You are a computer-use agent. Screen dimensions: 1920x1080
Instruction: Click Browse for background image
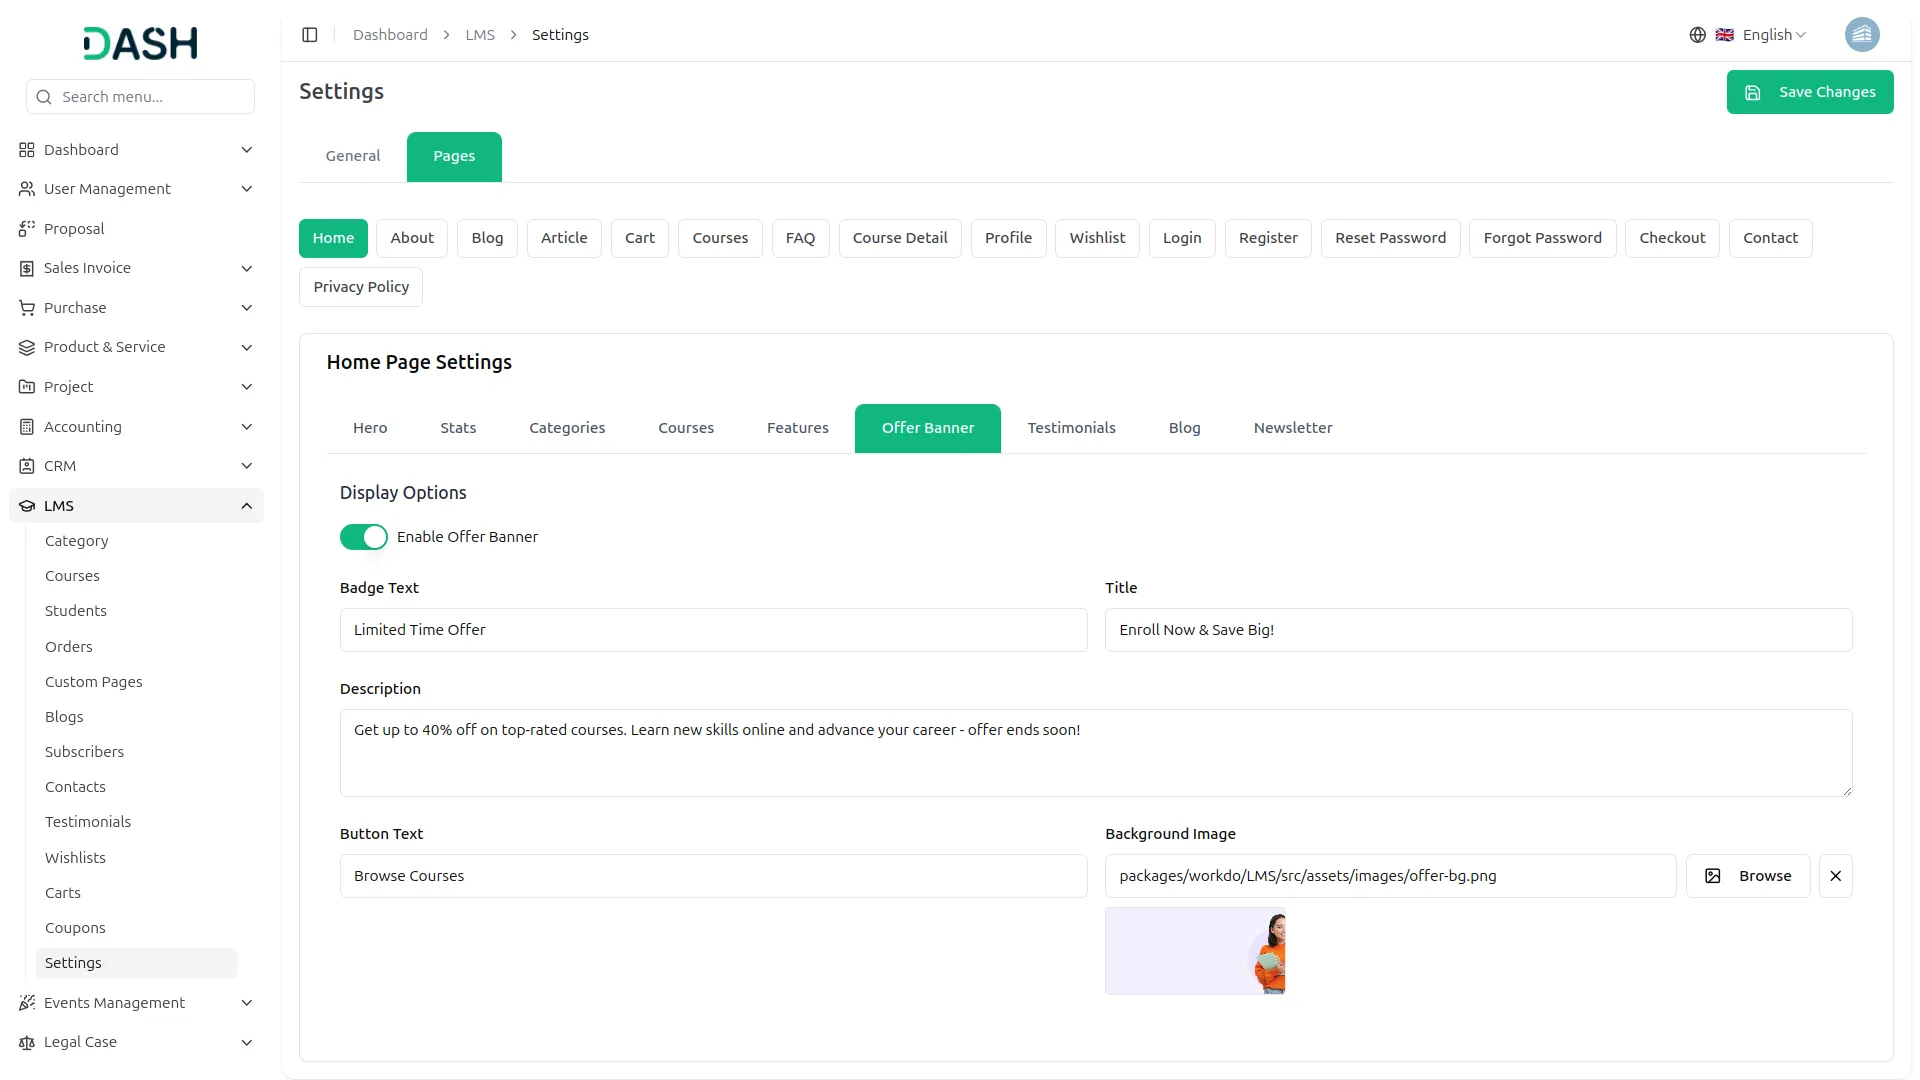click(1747, 876)
